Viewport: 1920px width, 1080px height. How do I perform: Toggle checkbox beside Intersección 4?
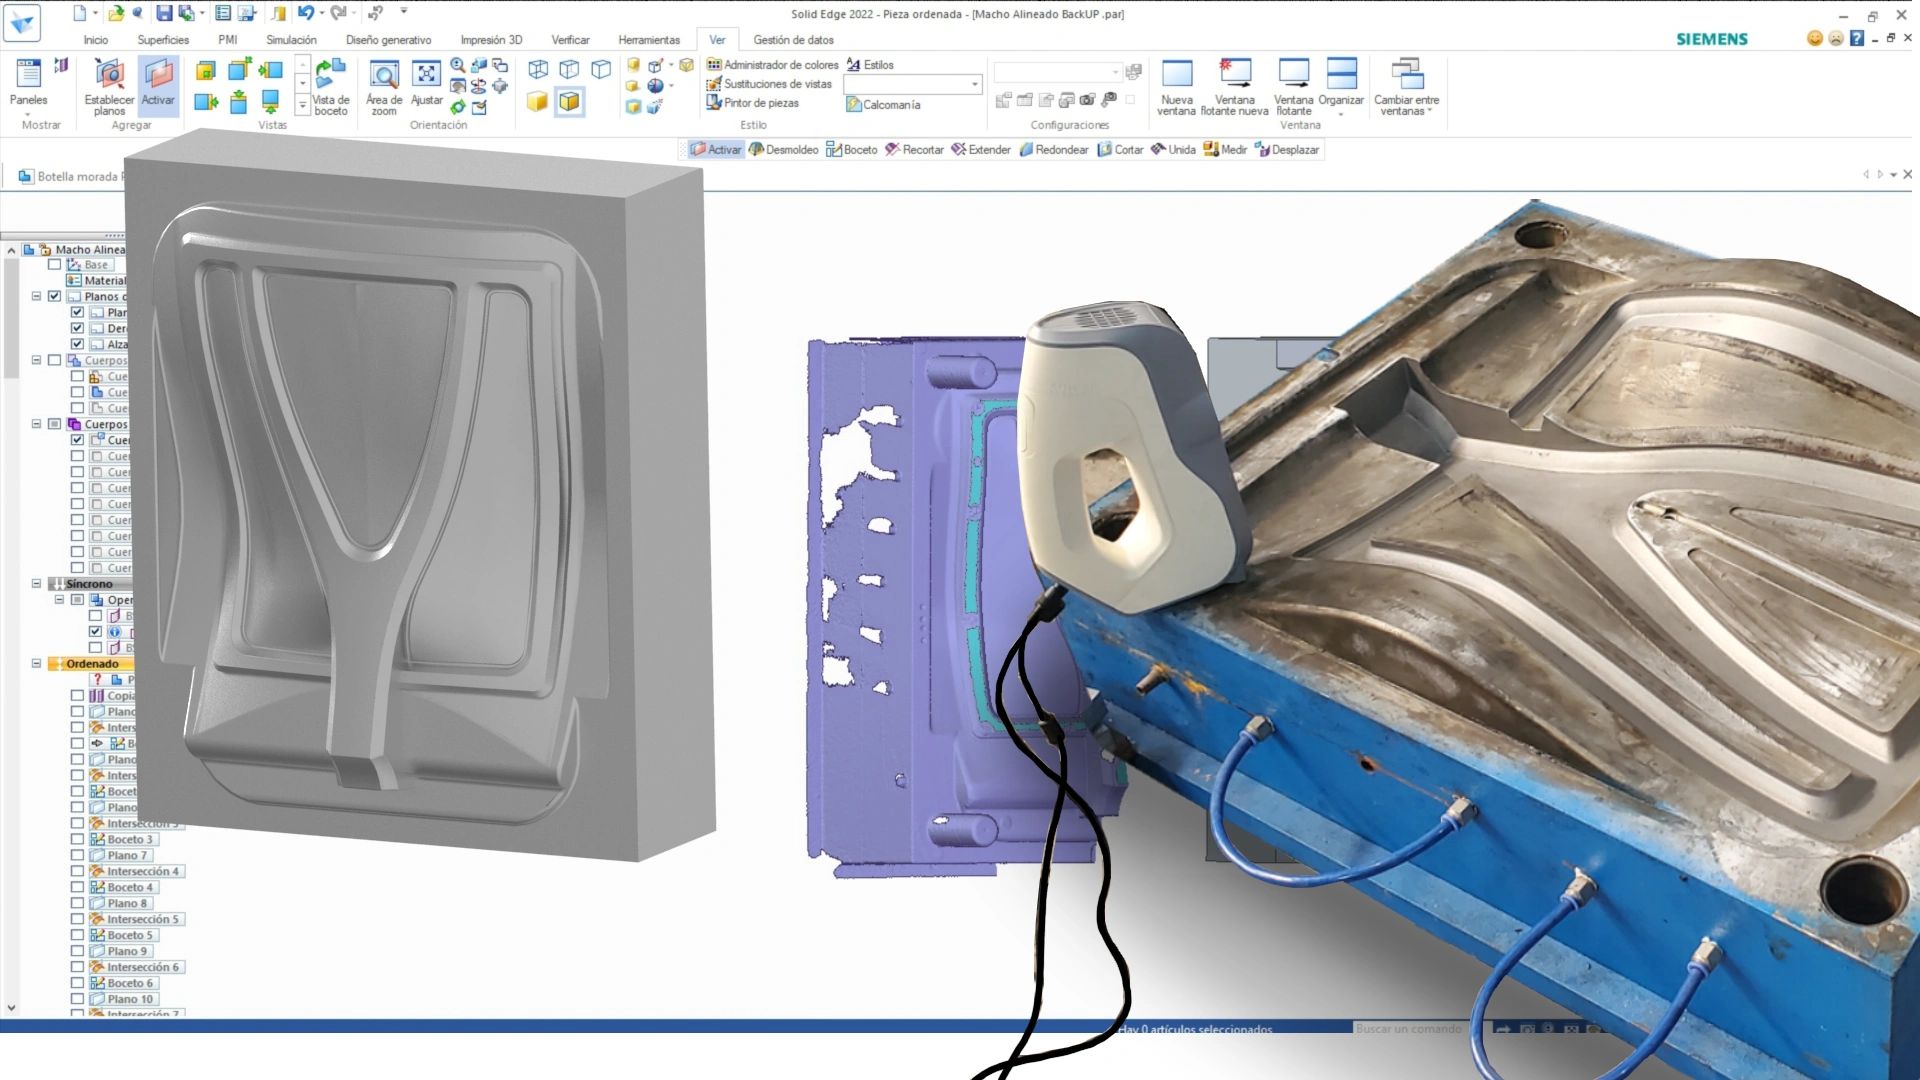click(x=77, y=871)
